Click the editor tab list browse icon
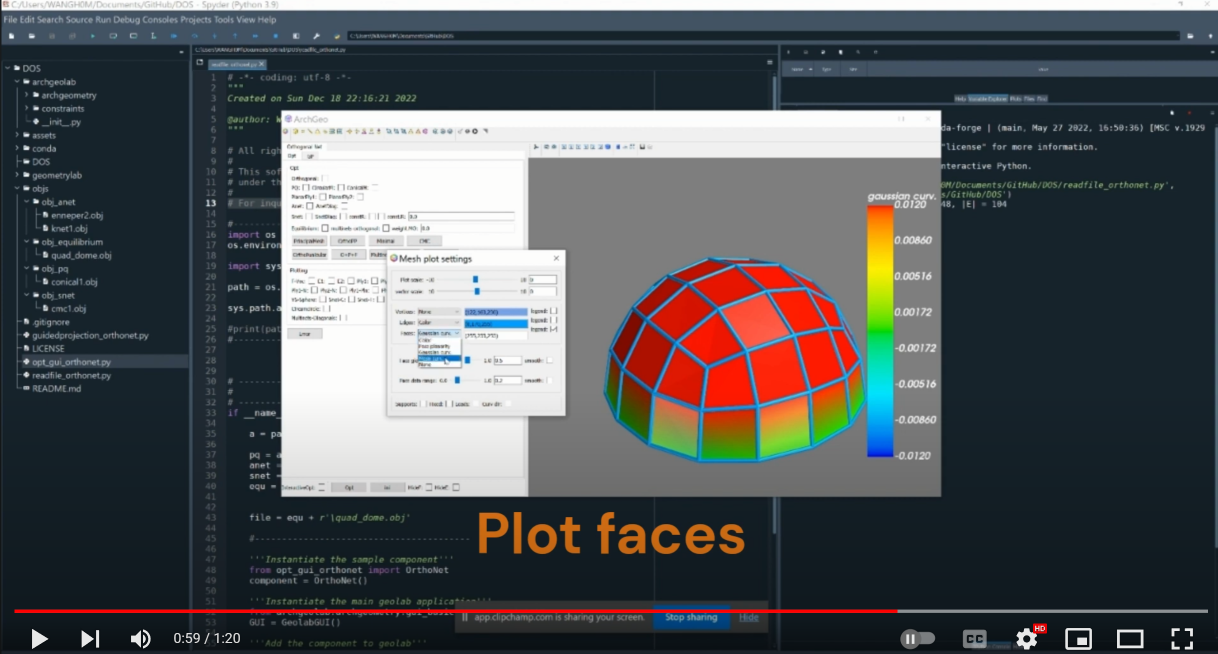1218x654 pixels. click(198, 64)
